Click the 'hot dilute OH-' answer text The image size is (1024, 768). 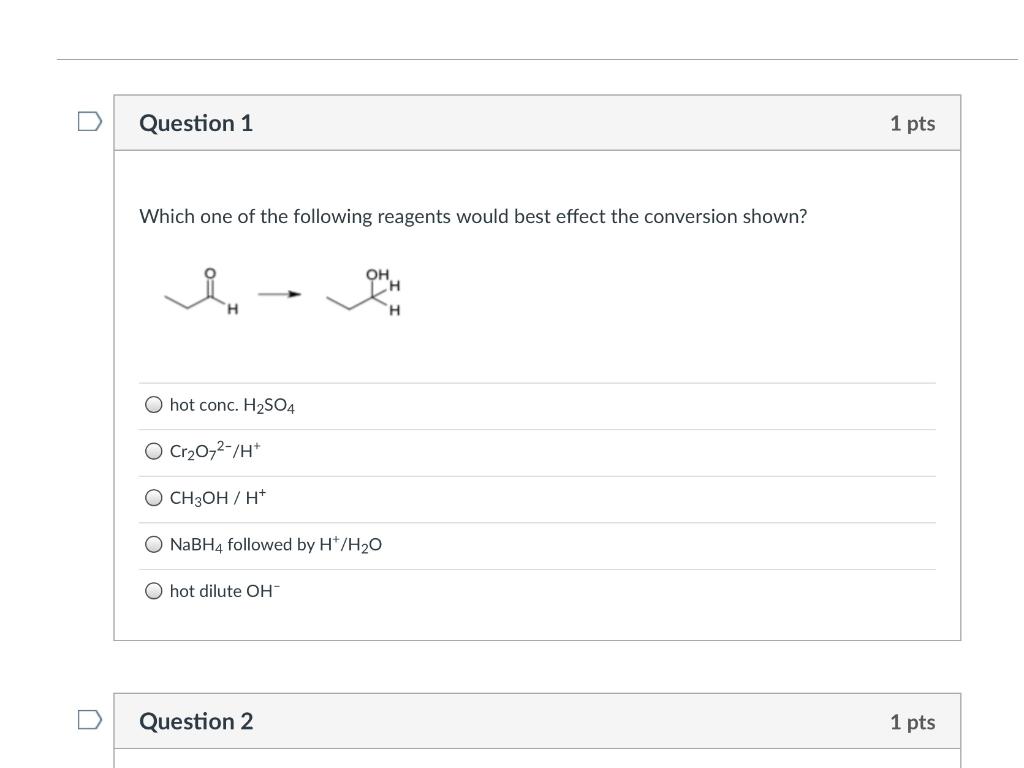tap(225, 591)
